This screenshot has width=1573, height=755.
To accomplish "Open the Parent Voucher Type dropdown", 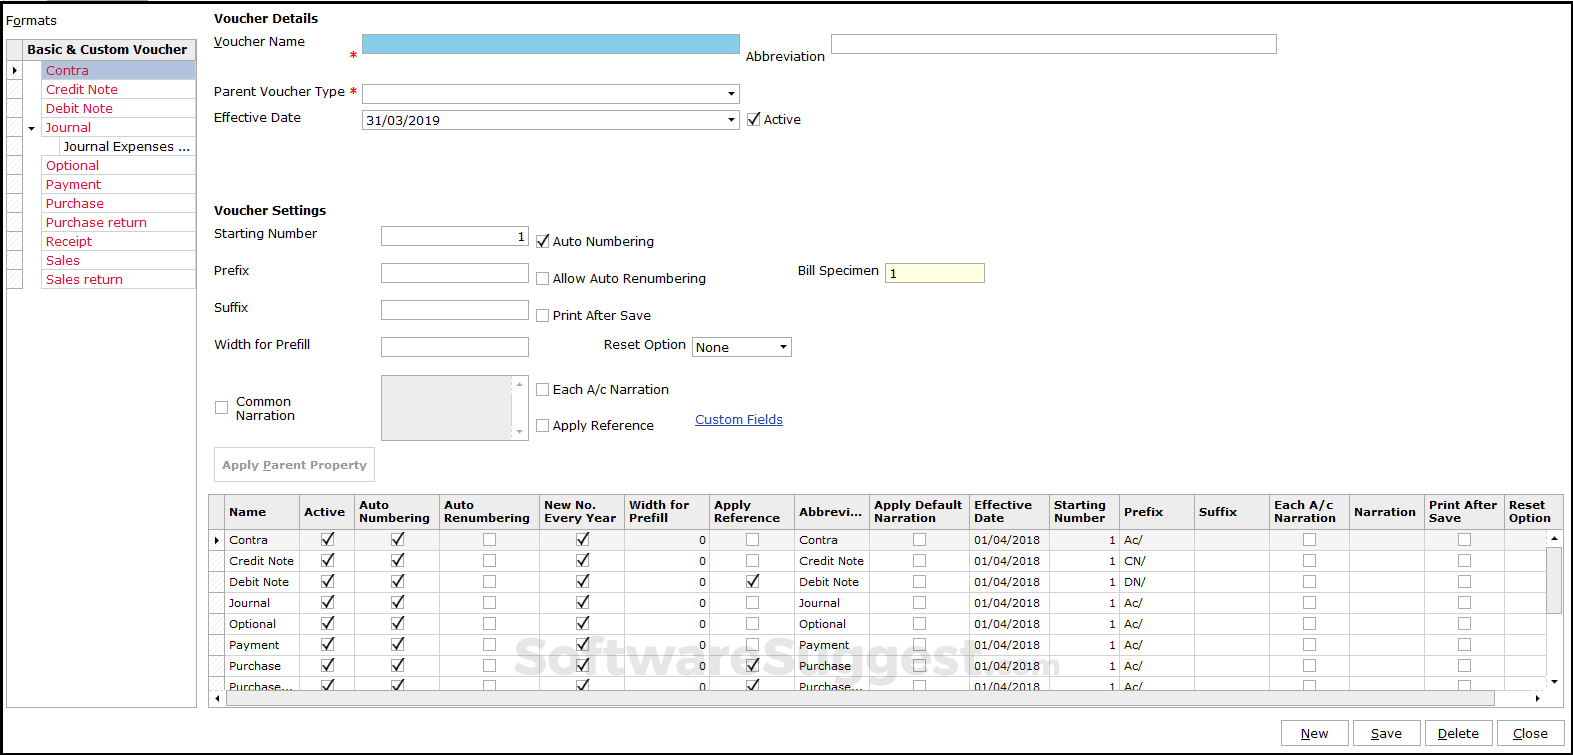I will click(732, 94).
